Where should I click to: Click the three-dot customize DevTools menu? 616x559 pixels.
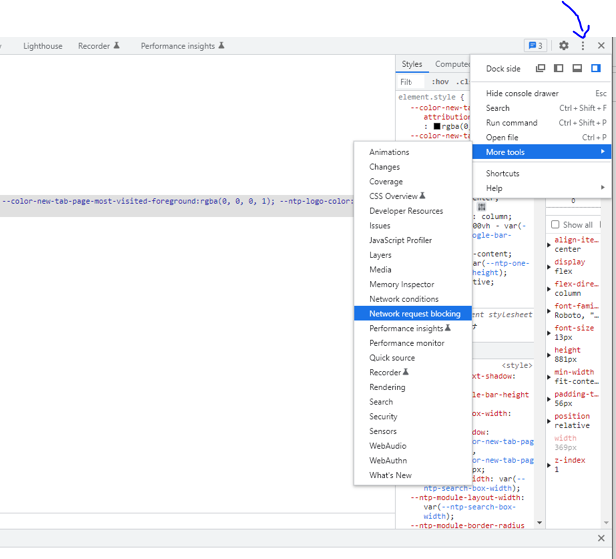pos(583,46)
